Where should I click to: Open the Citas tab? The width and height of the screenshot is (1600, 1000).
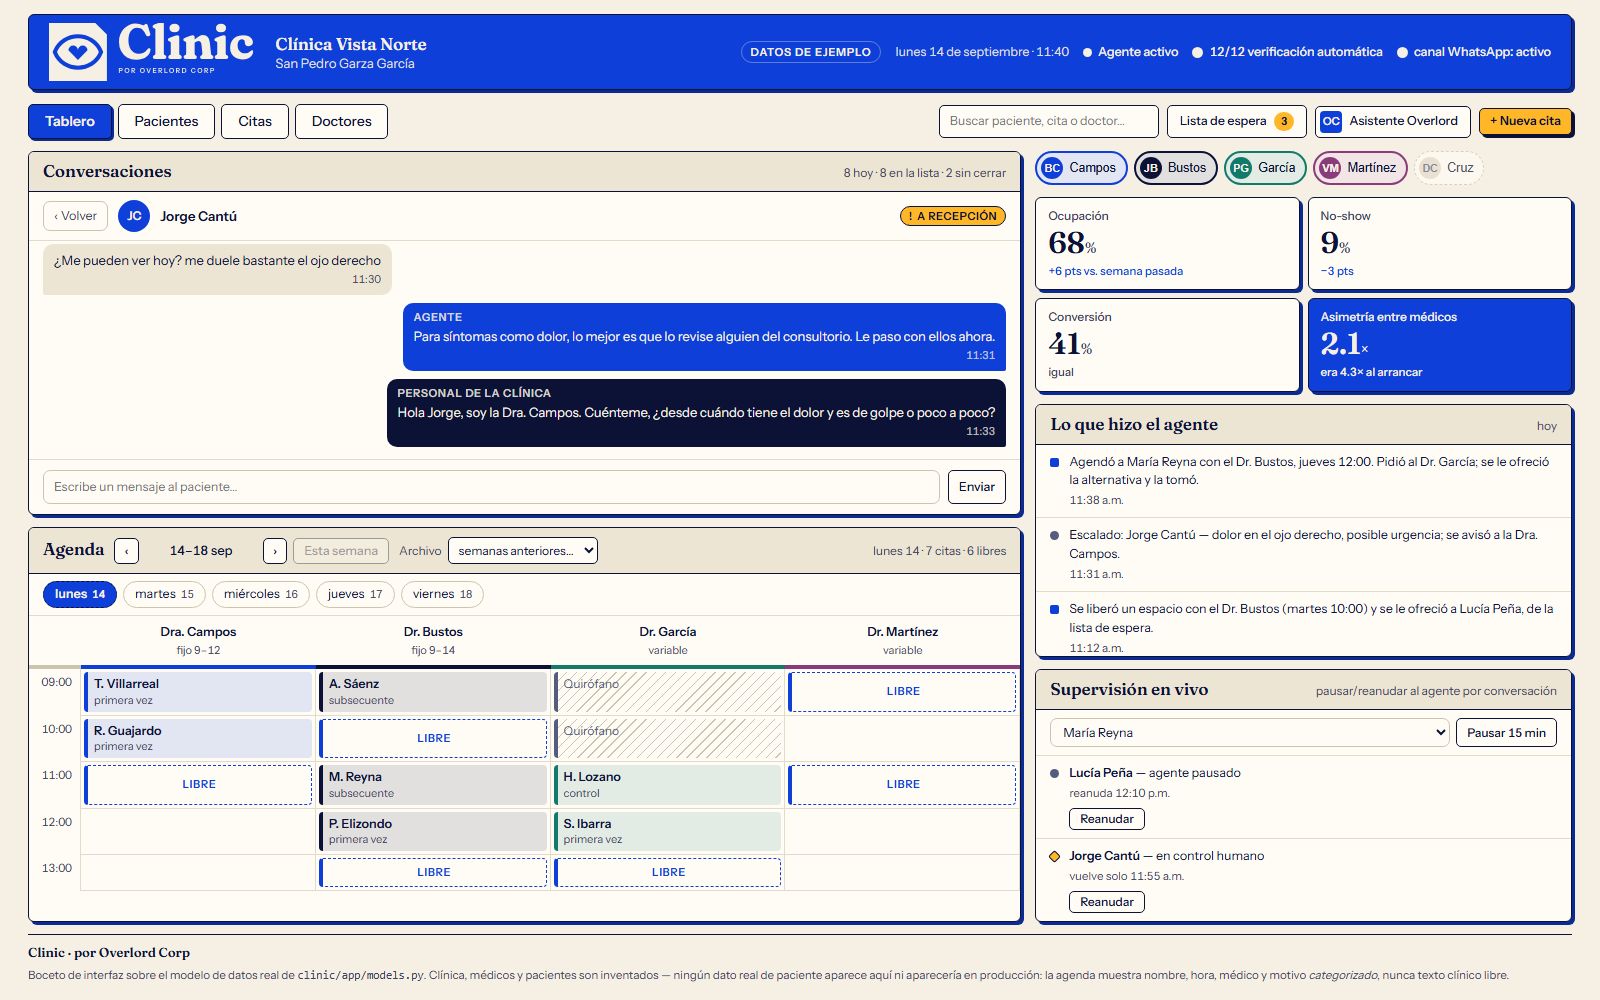tap(255, 121)
